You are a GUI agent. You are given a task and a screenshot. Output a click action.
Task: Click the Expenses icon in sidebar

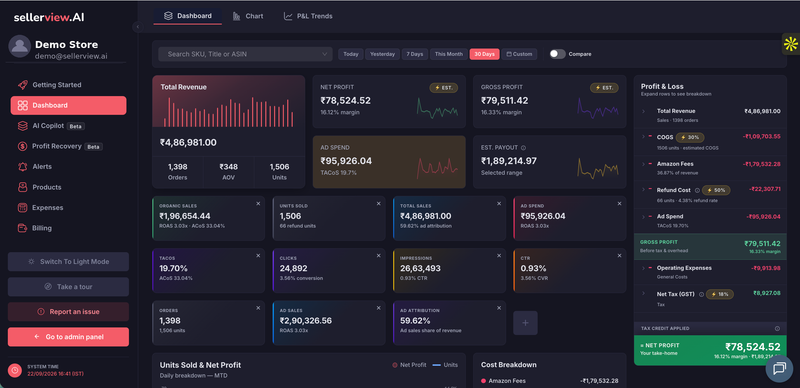point(22,207)
